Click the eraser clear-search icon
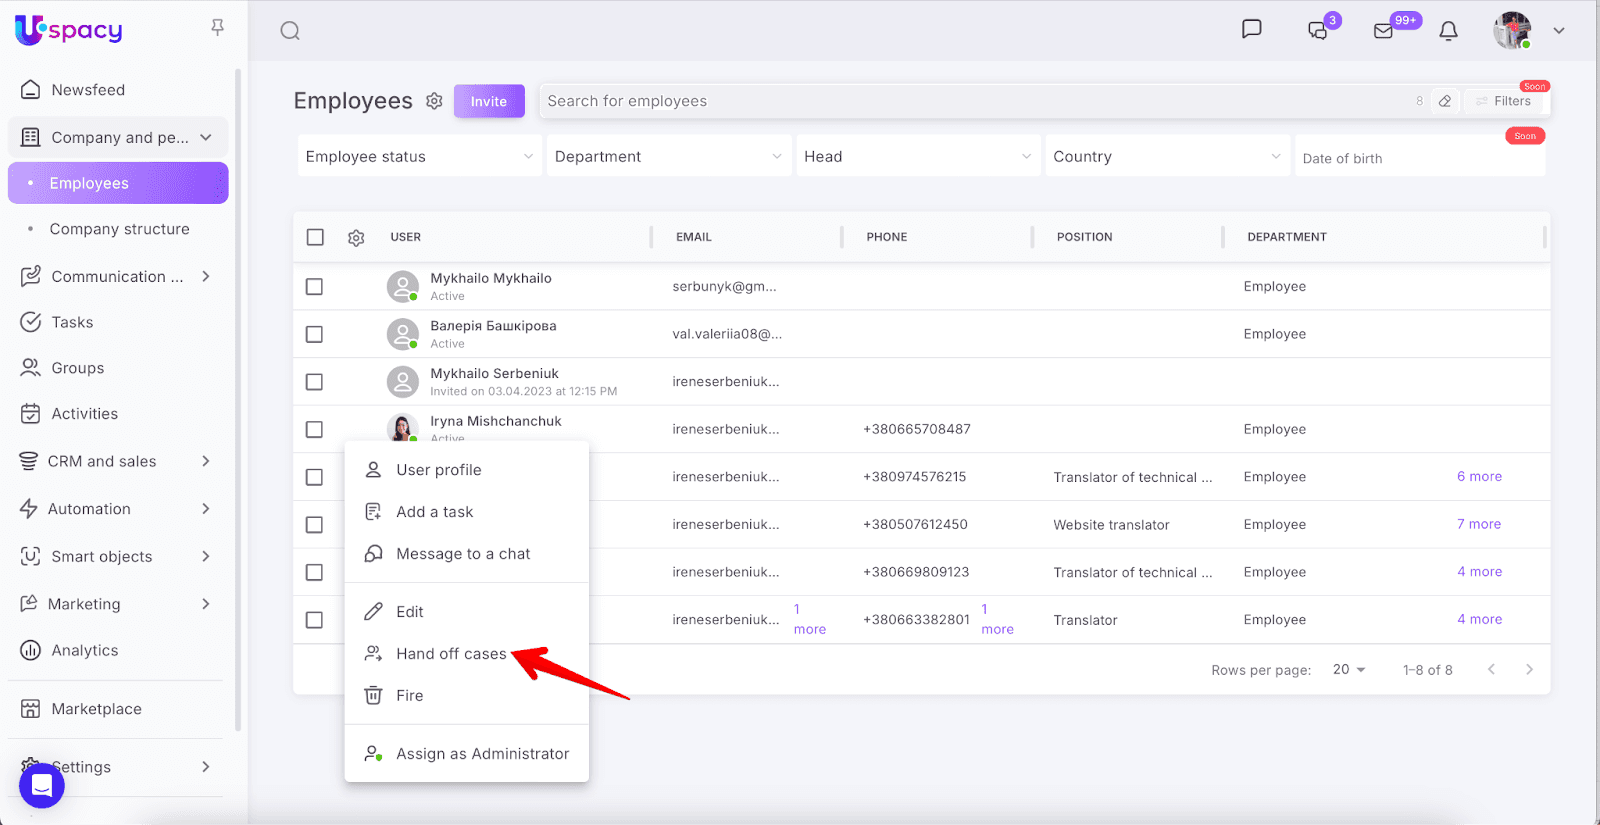 tap(1445, 101)
